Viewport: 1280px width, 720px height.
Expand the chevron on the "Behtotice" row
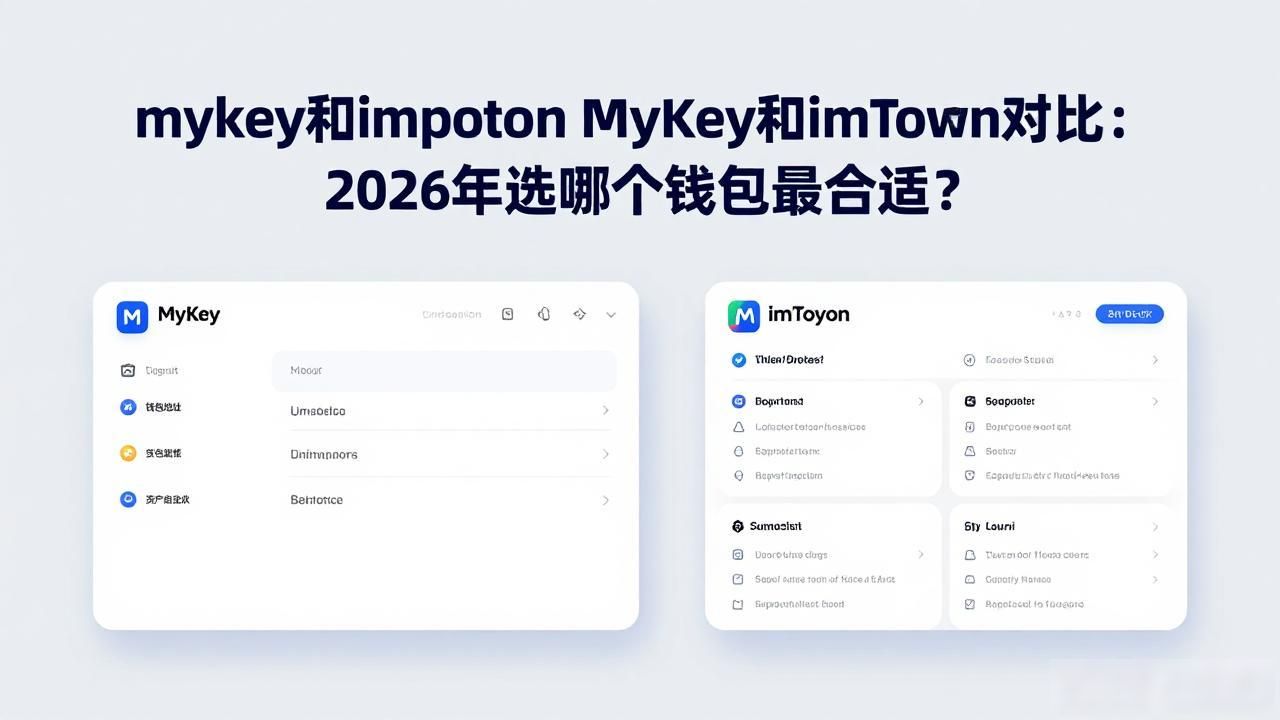click(x=605, y=500)
